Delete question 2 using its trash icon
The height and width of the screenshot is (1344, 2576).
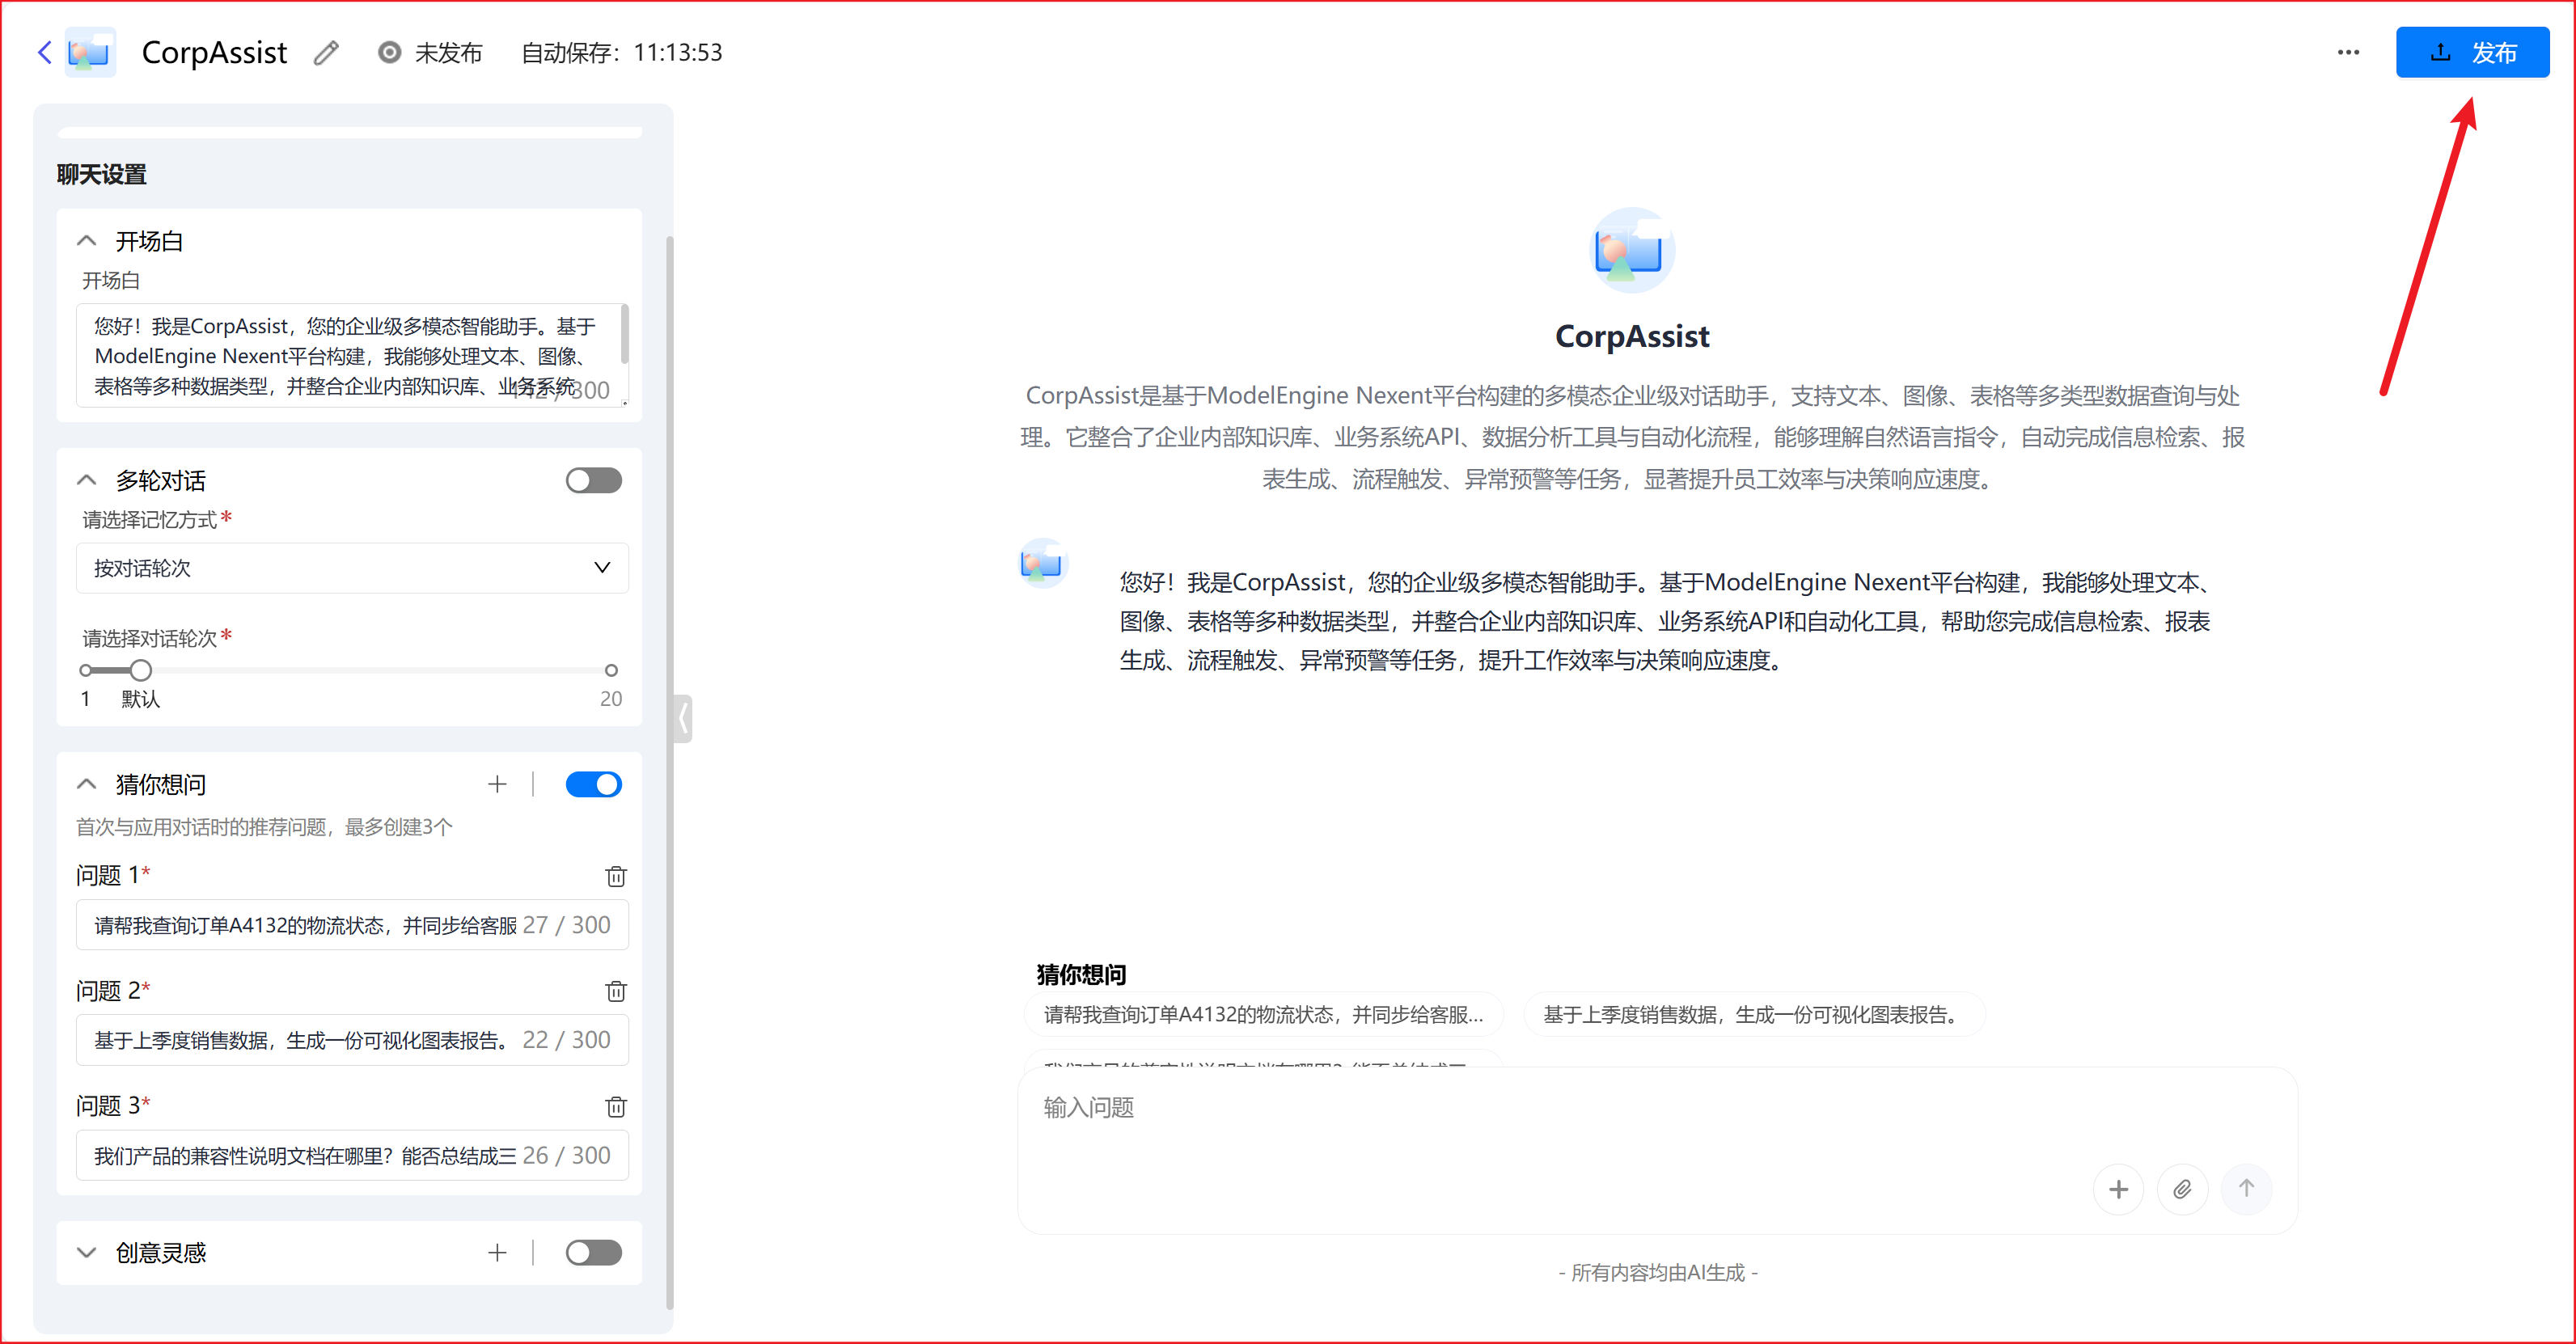[616, 991]
